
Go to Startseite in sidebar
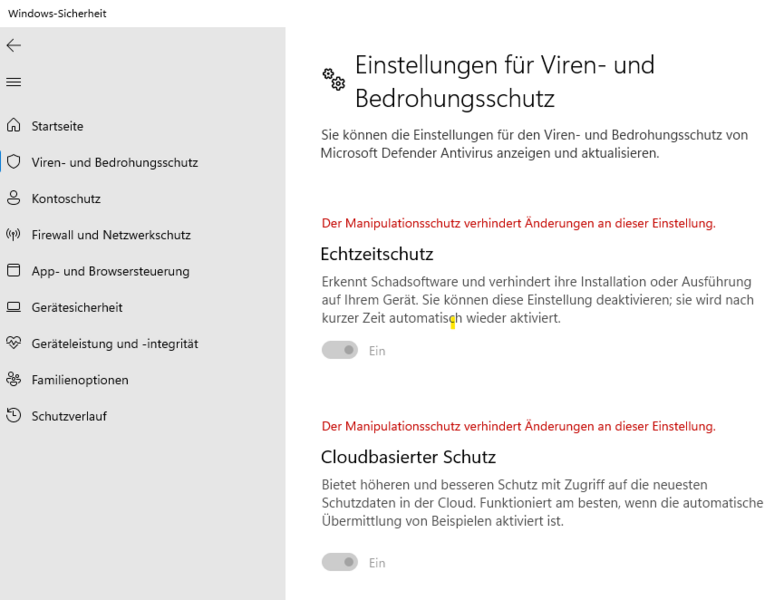[57, 126]
